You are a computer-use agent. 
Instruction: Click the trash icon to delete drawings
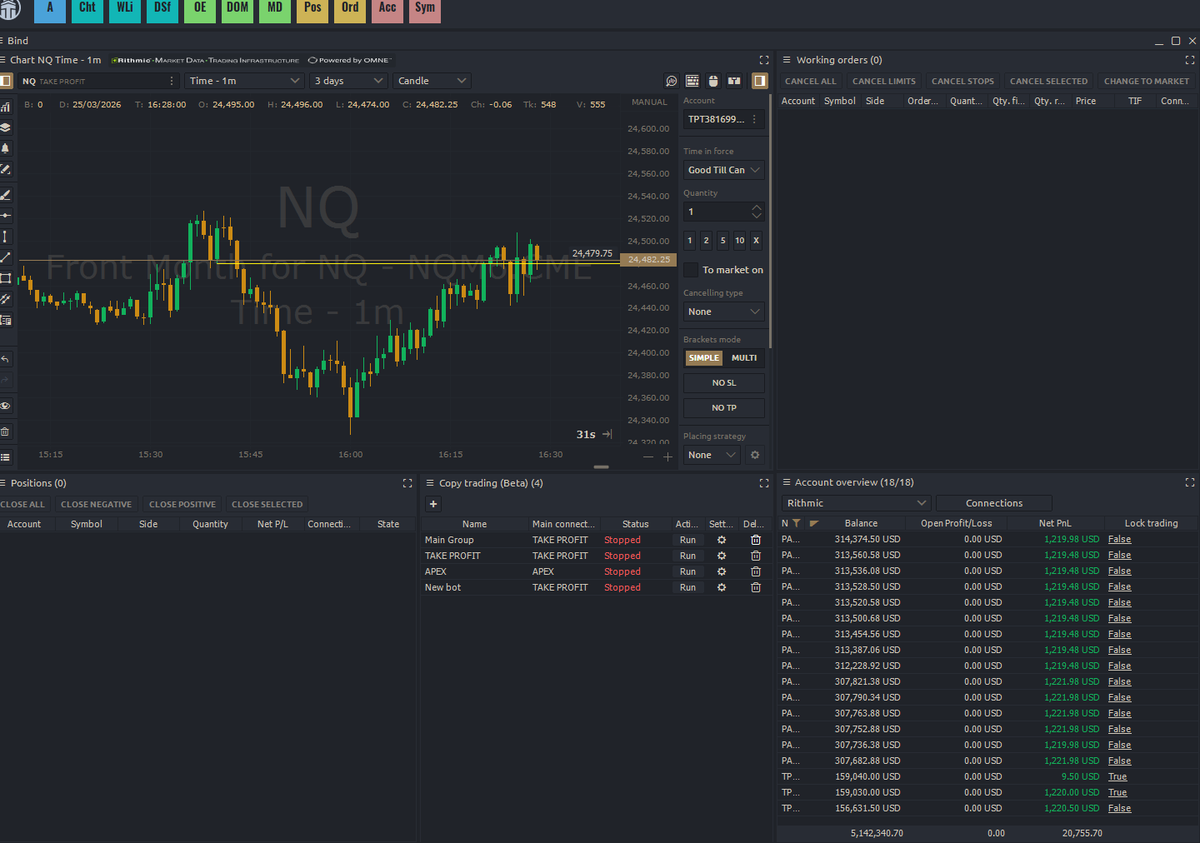5,431
